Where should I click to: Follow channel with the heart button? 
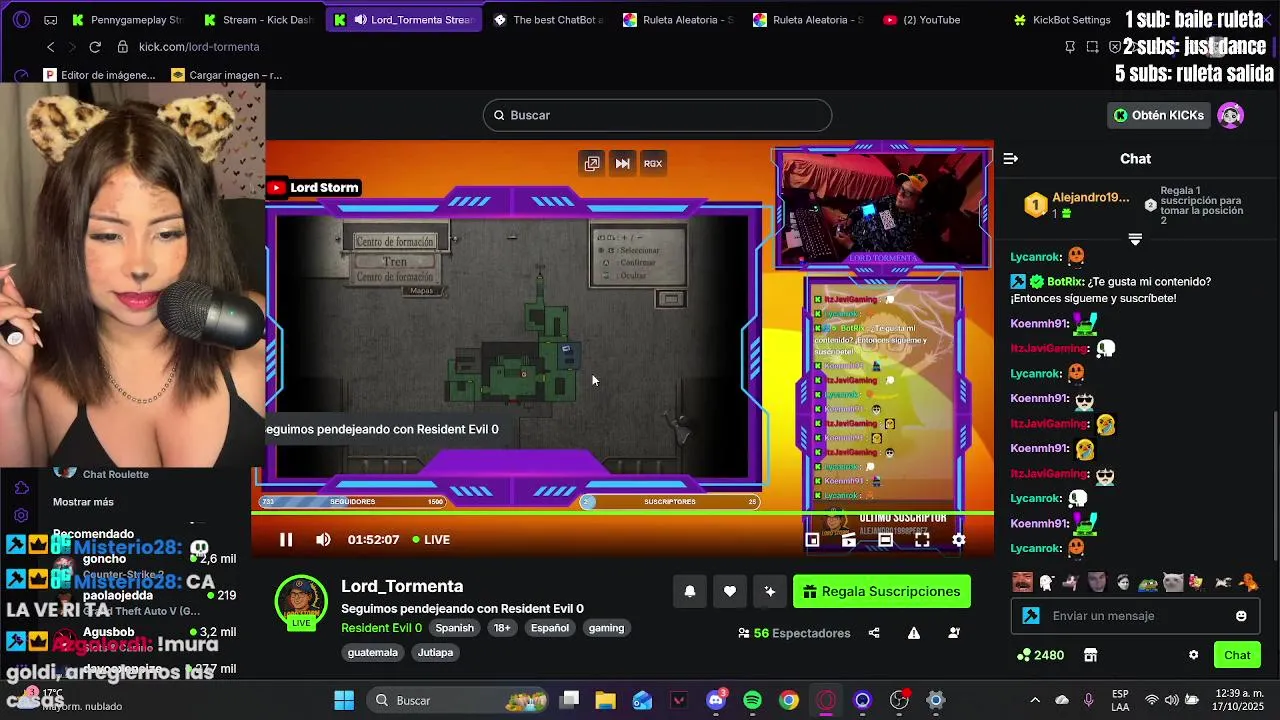[x=730, y=591]
